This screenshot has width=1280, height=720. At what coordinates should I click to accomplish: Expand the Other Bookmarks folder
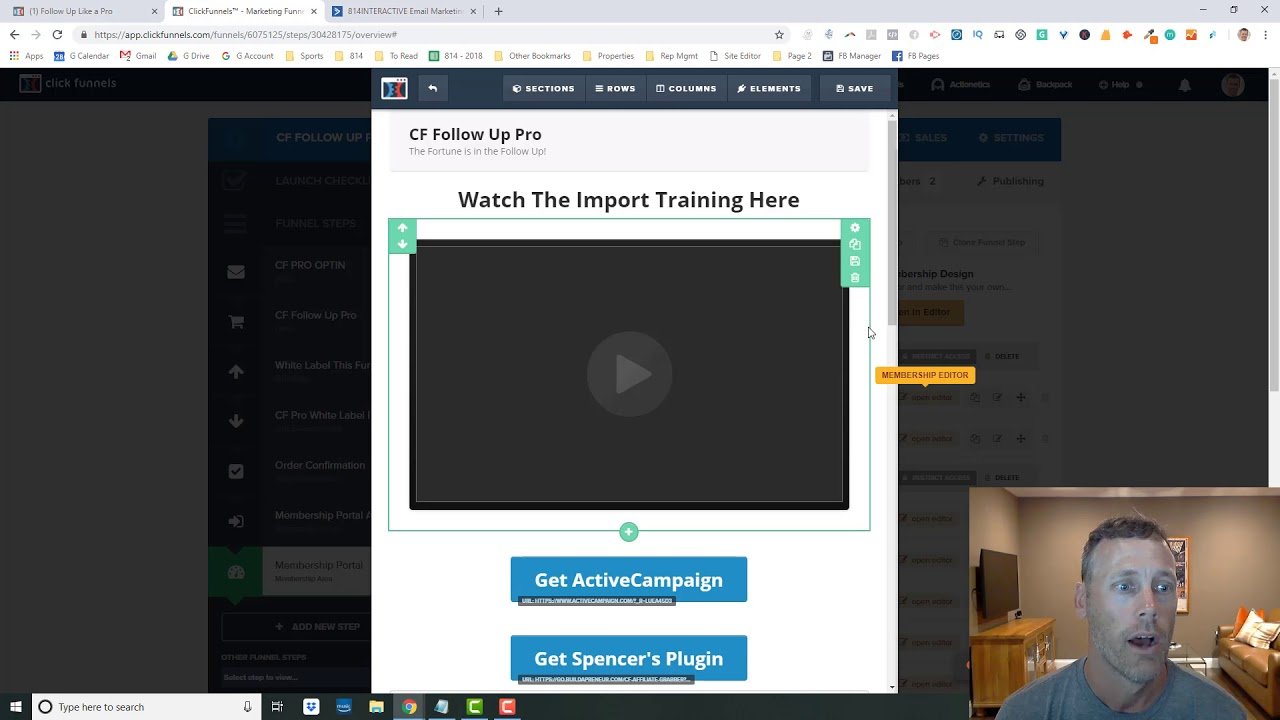coord(532,56)
